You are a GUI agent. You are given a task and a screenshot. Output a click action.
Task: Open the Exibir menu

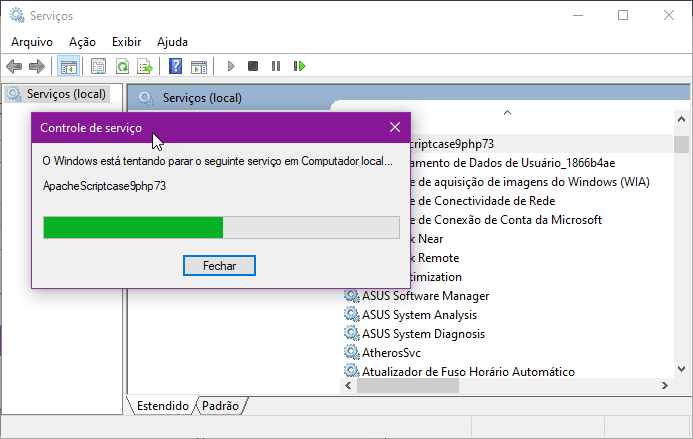tap(126, 42)
